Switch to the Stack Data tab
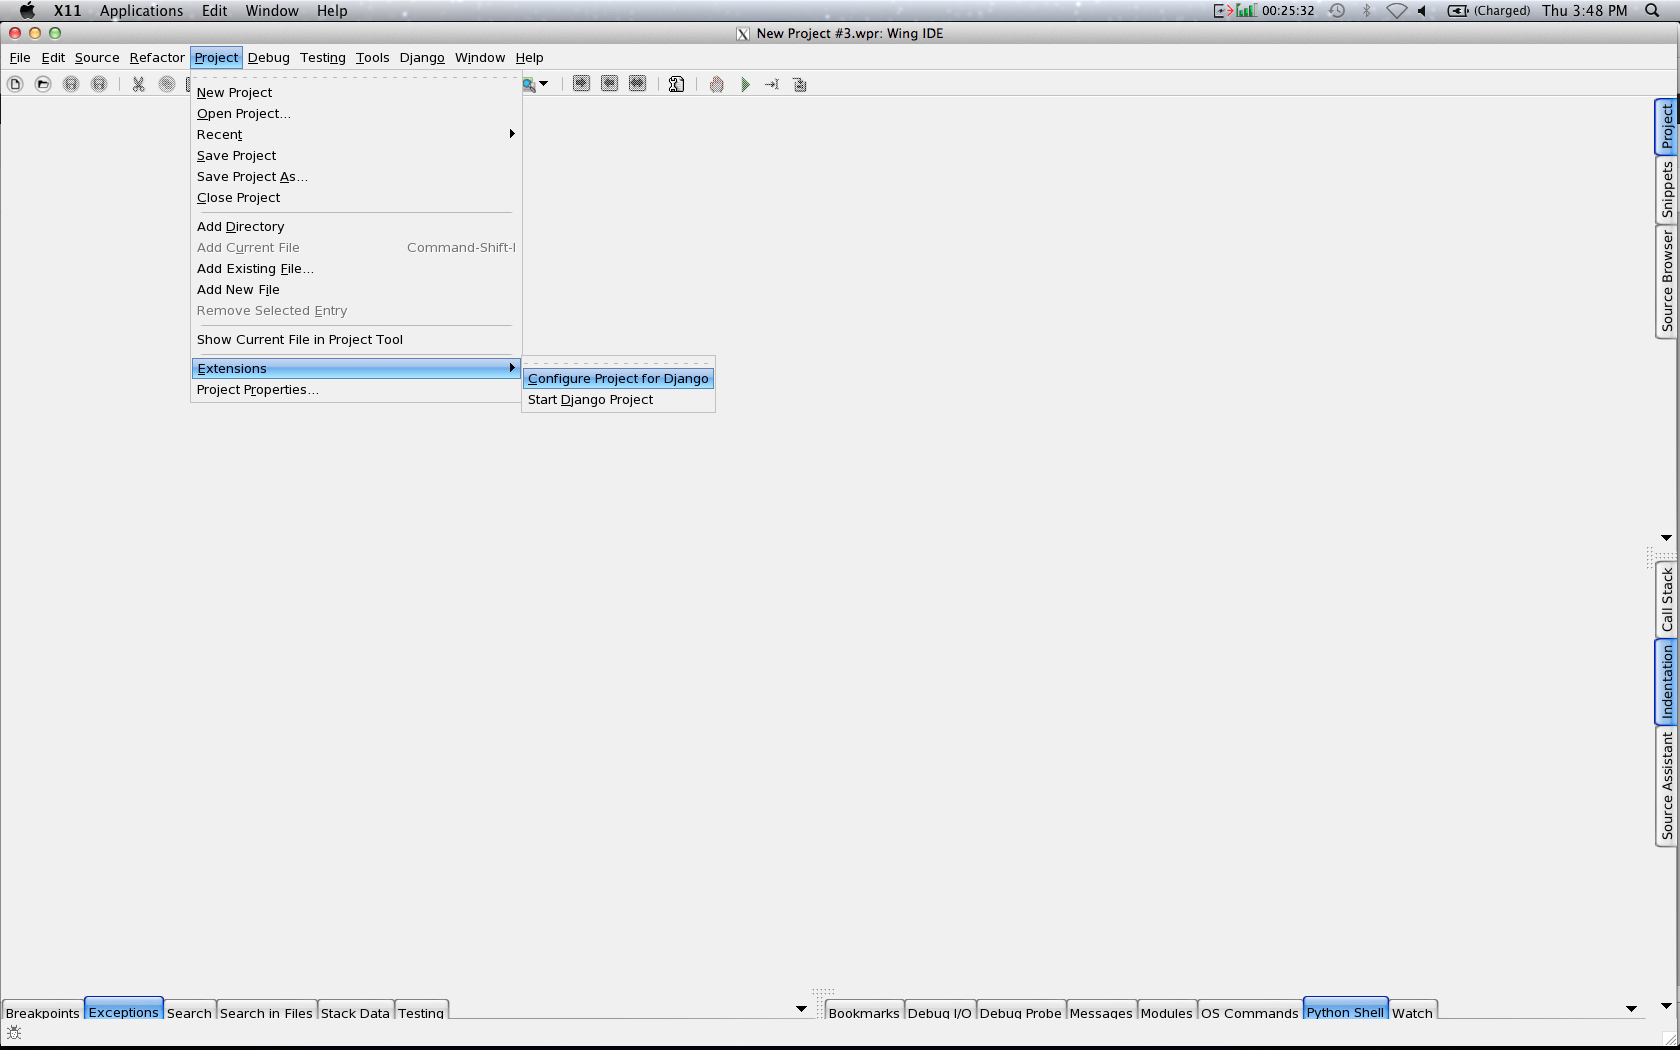 pos(355,1012)
